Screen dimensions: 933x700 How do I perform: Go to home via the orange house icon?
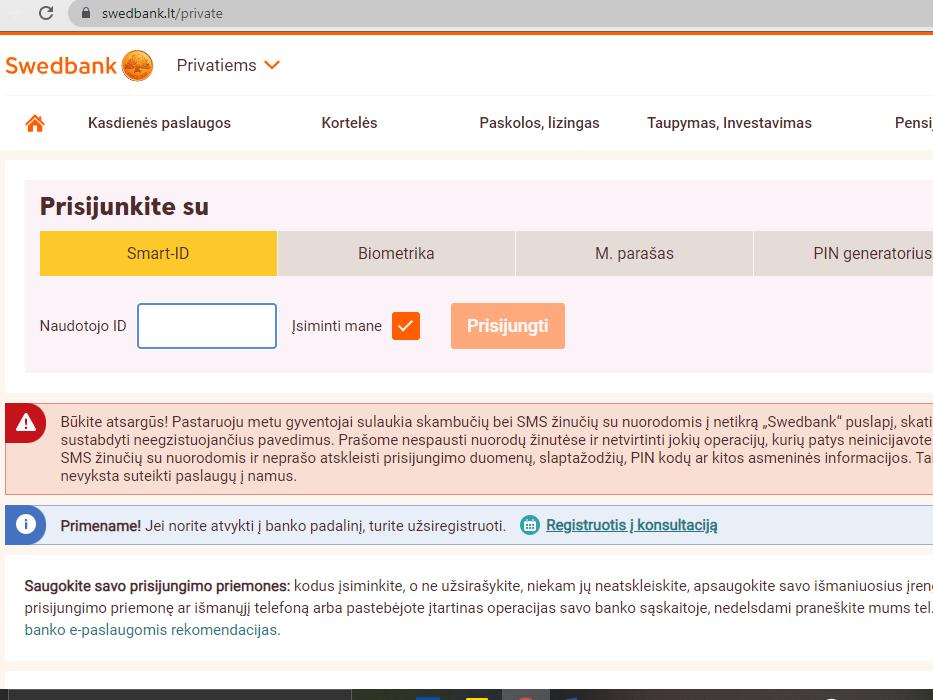[x=35, y=123]
